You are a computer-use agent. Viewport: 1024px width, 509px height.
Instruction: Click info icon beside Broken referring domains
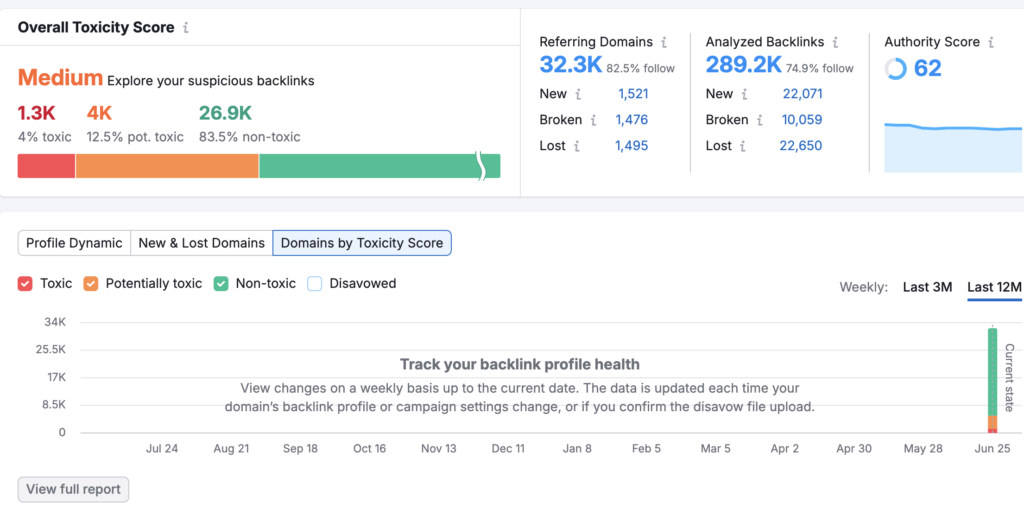[x=593, y=120]
